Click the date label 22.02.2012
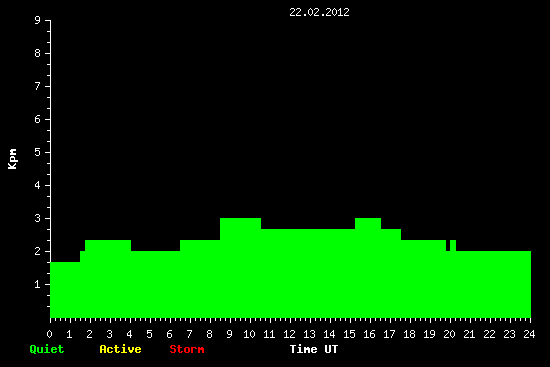Screen dimensions: 550x367 (x=319, y=12)
